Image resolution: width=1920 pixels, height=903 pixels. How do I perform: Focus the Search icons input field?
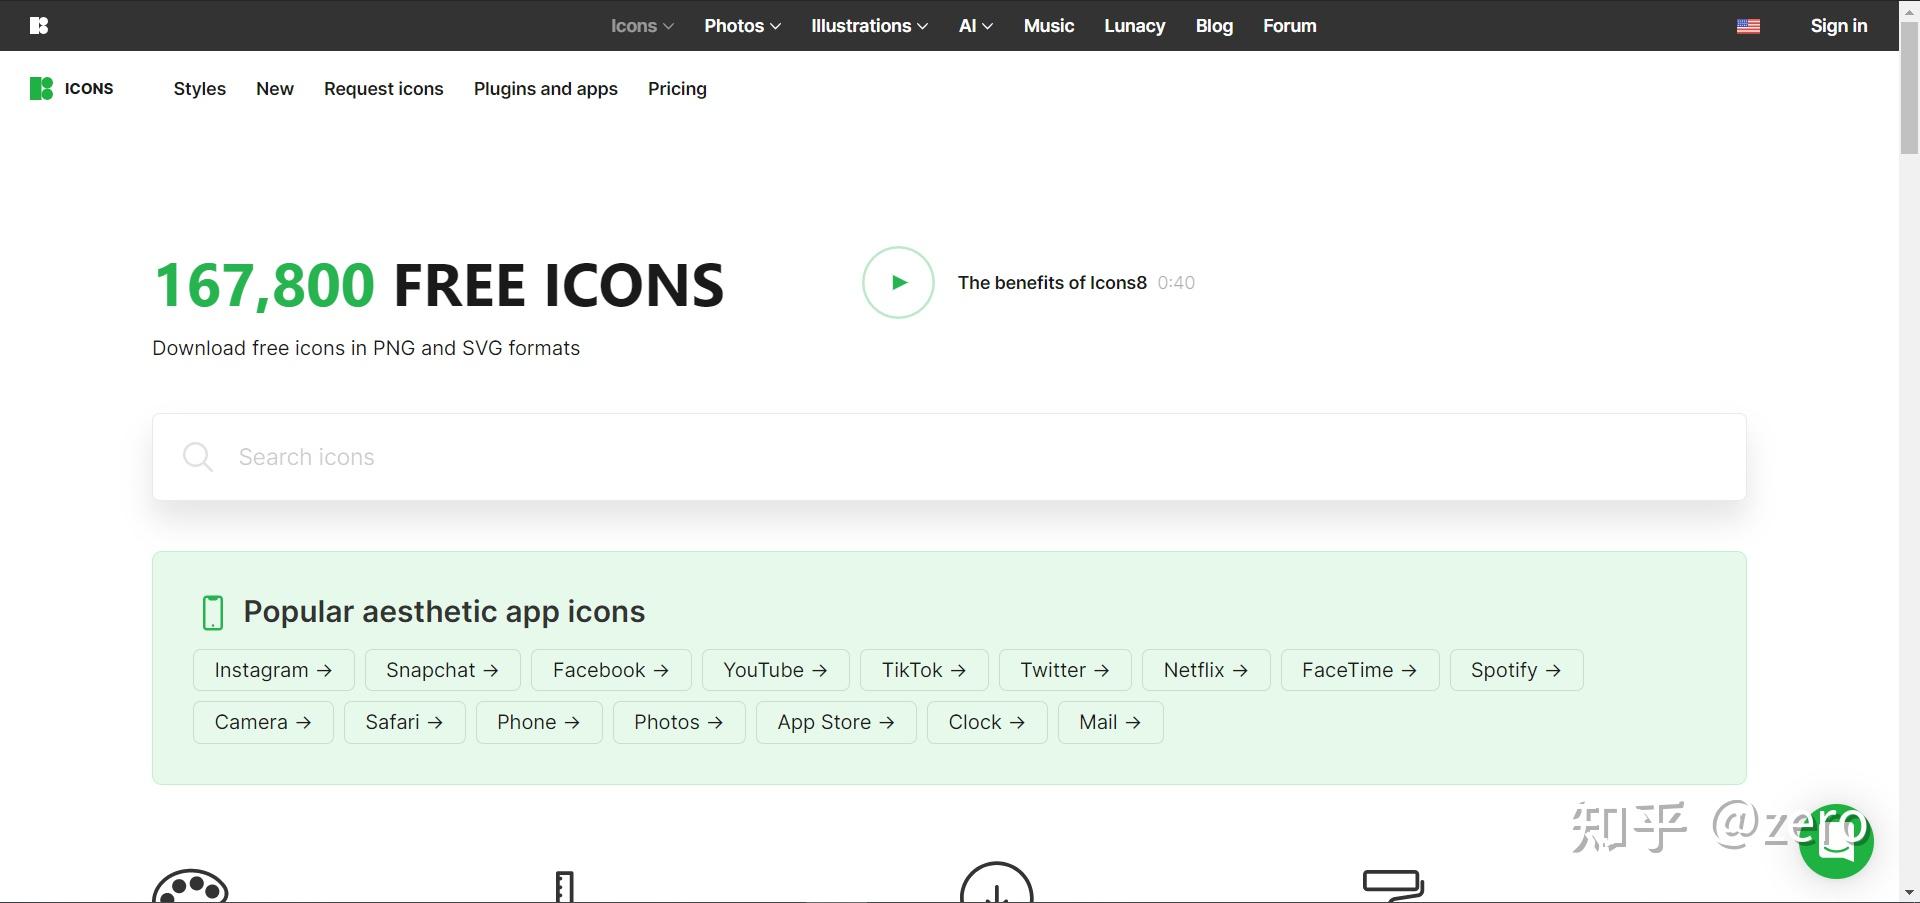coord(949,457)
